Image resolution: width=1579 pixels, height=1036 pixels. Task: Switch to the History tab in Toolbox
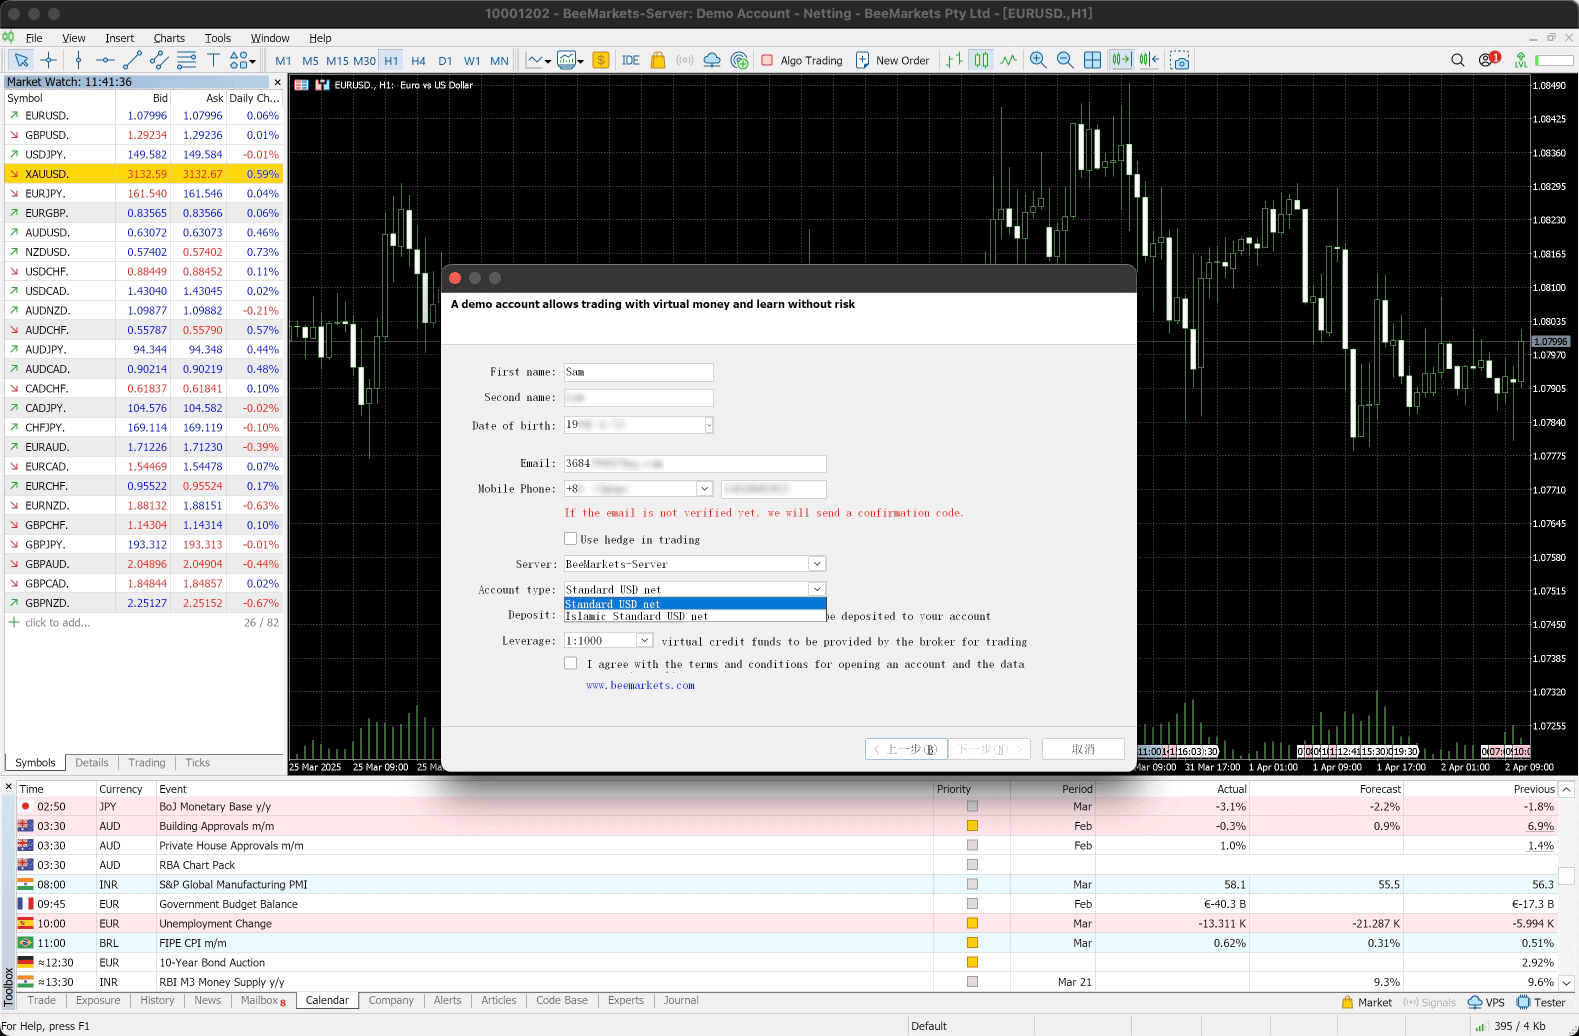[157, 1000]
